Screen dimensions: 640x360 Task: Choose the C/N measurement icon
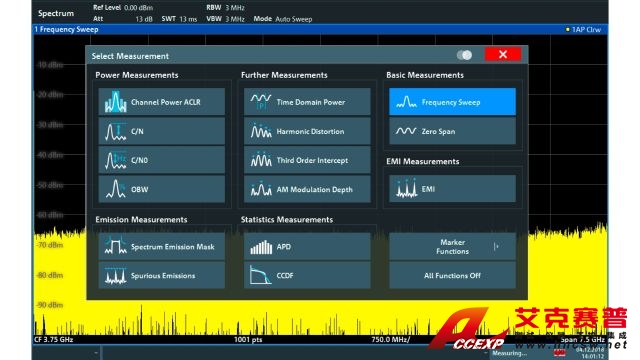tap(116, 131)
